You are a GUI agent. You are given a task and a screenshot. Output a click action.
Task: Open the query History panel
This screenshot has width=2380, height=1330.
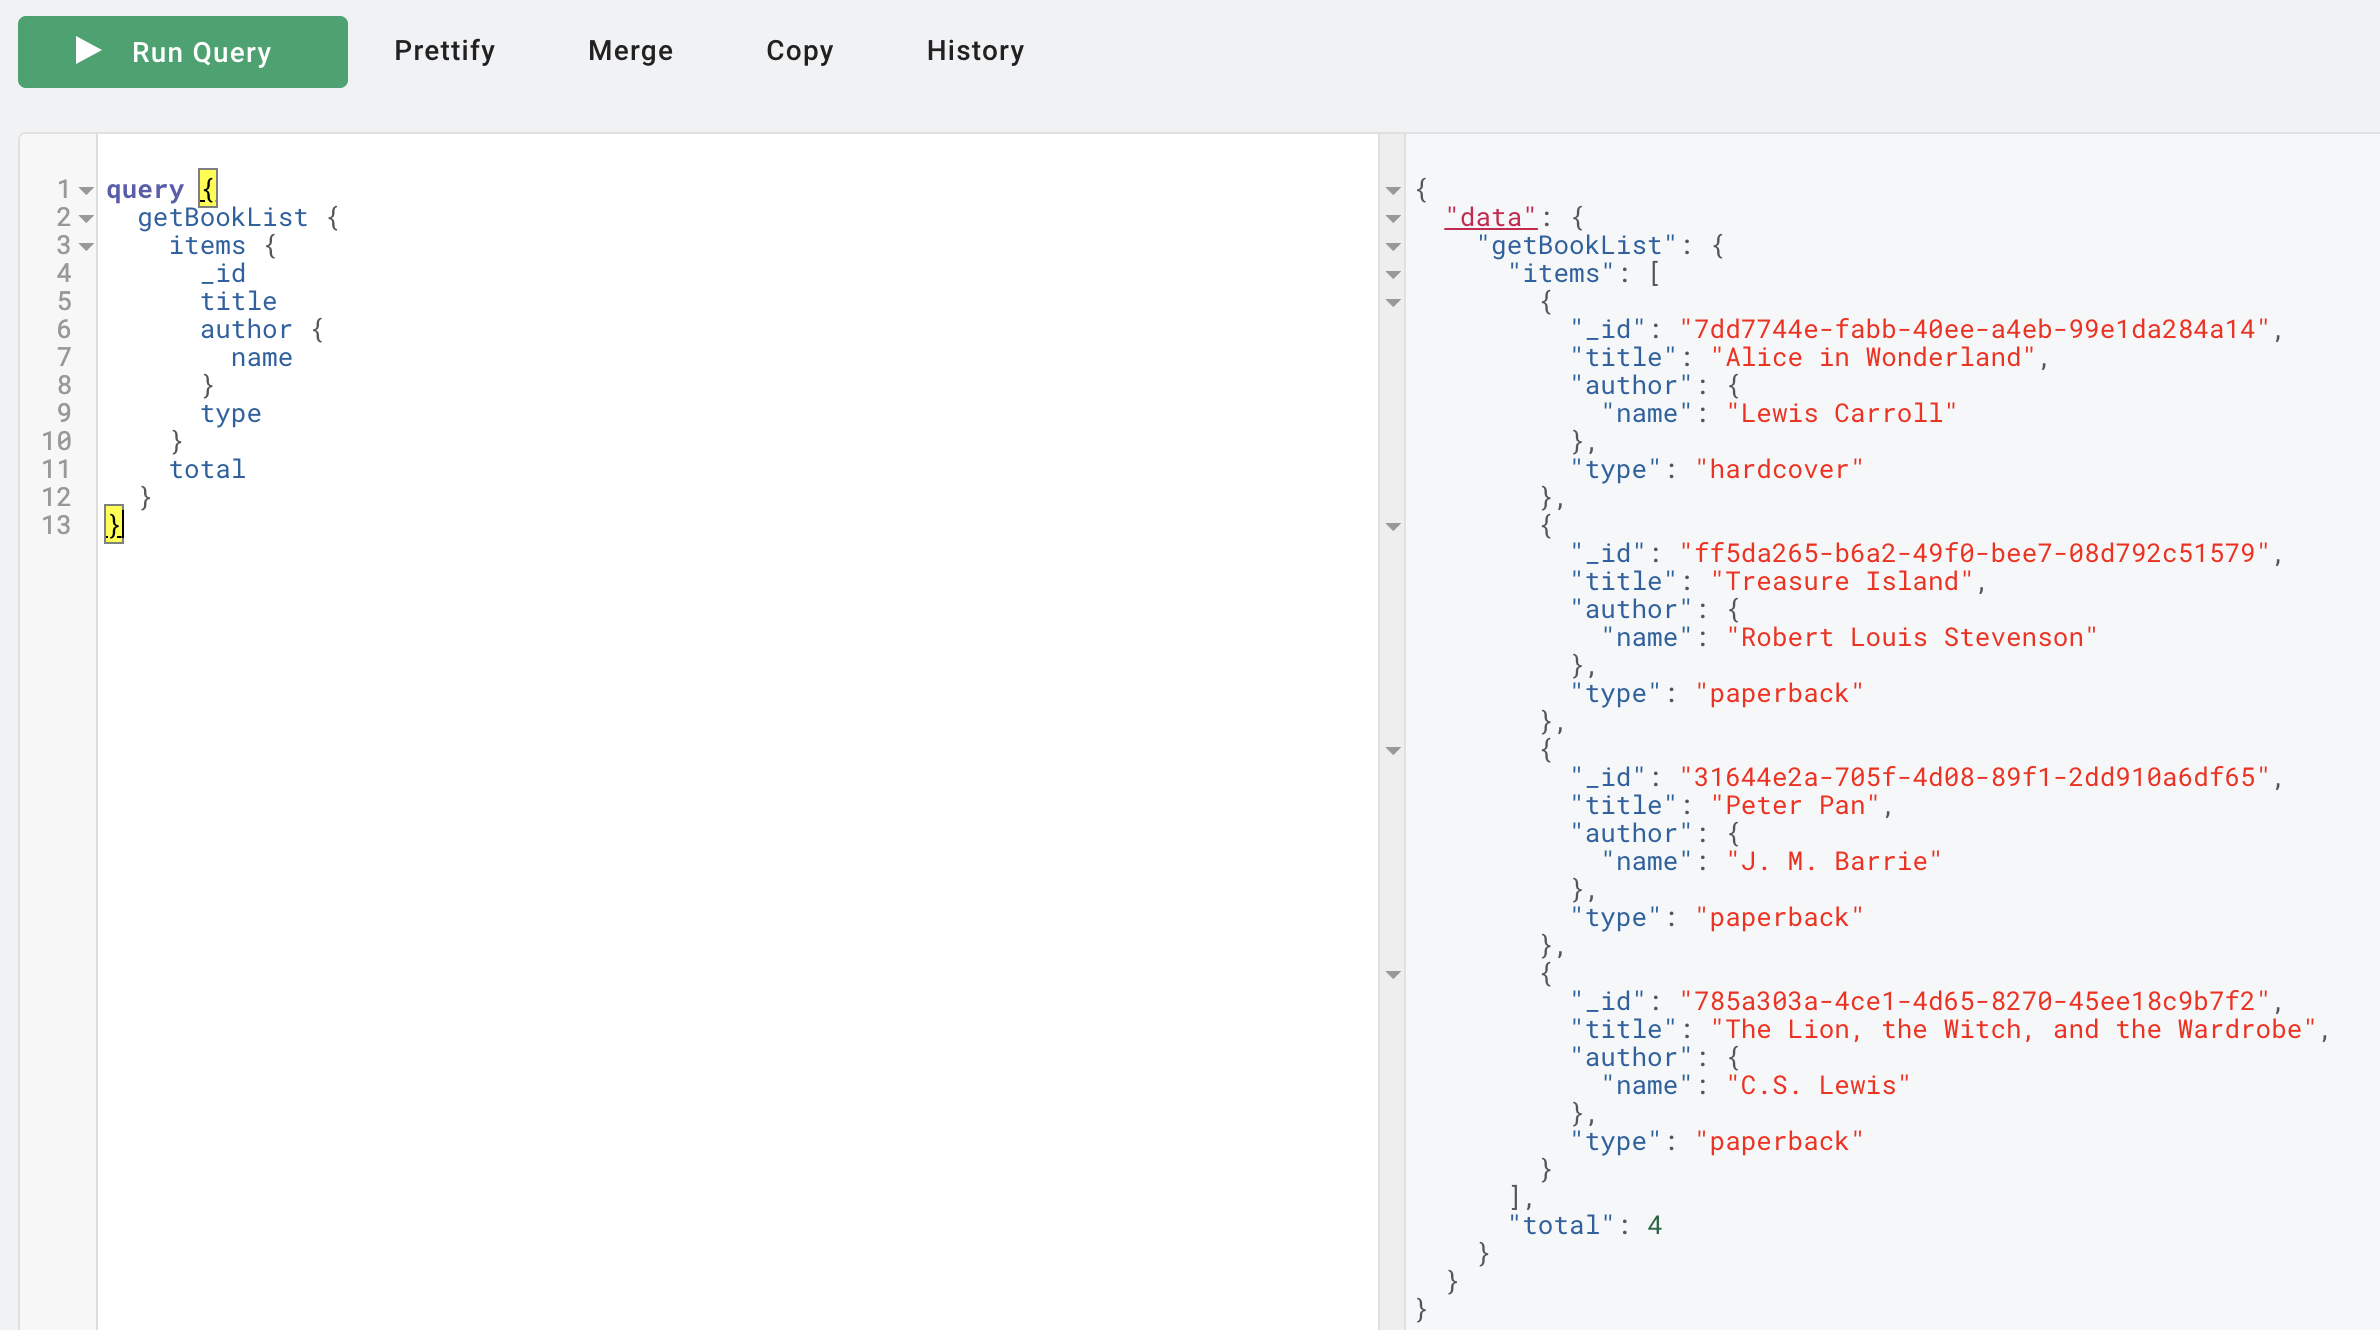[975, 51]
